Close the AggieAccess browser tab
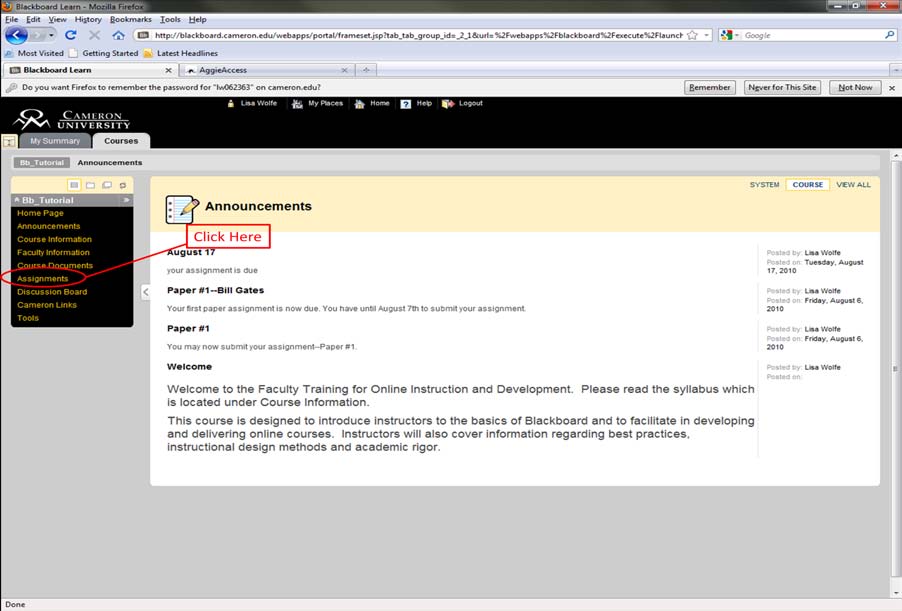Image resolution: width=902 pixels, height=611 pixels. click(344, 70)
